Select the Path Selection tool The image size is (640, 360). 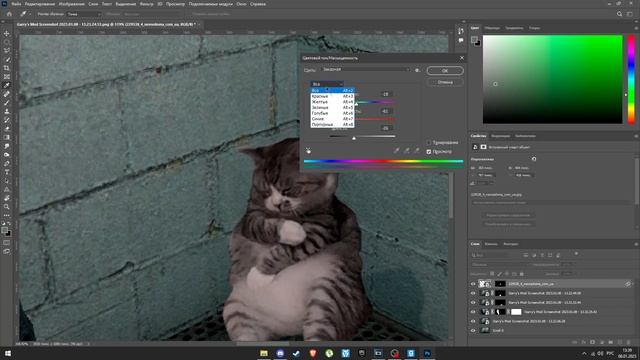(x=7, y=181)
